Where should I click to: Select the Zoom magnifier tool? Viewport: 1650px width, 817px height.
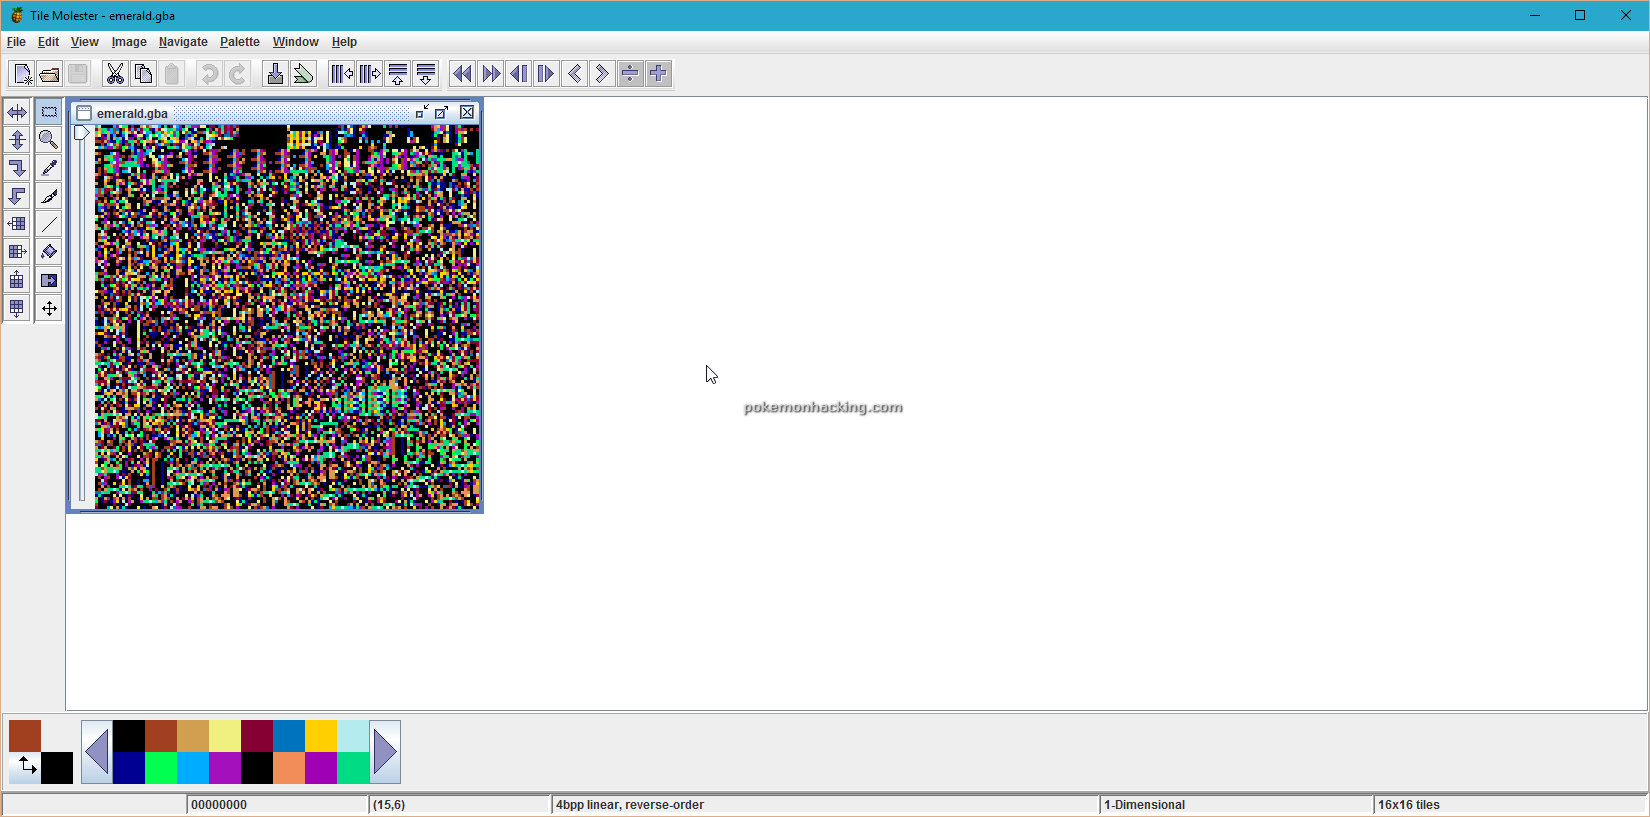[x=49, y=140]
